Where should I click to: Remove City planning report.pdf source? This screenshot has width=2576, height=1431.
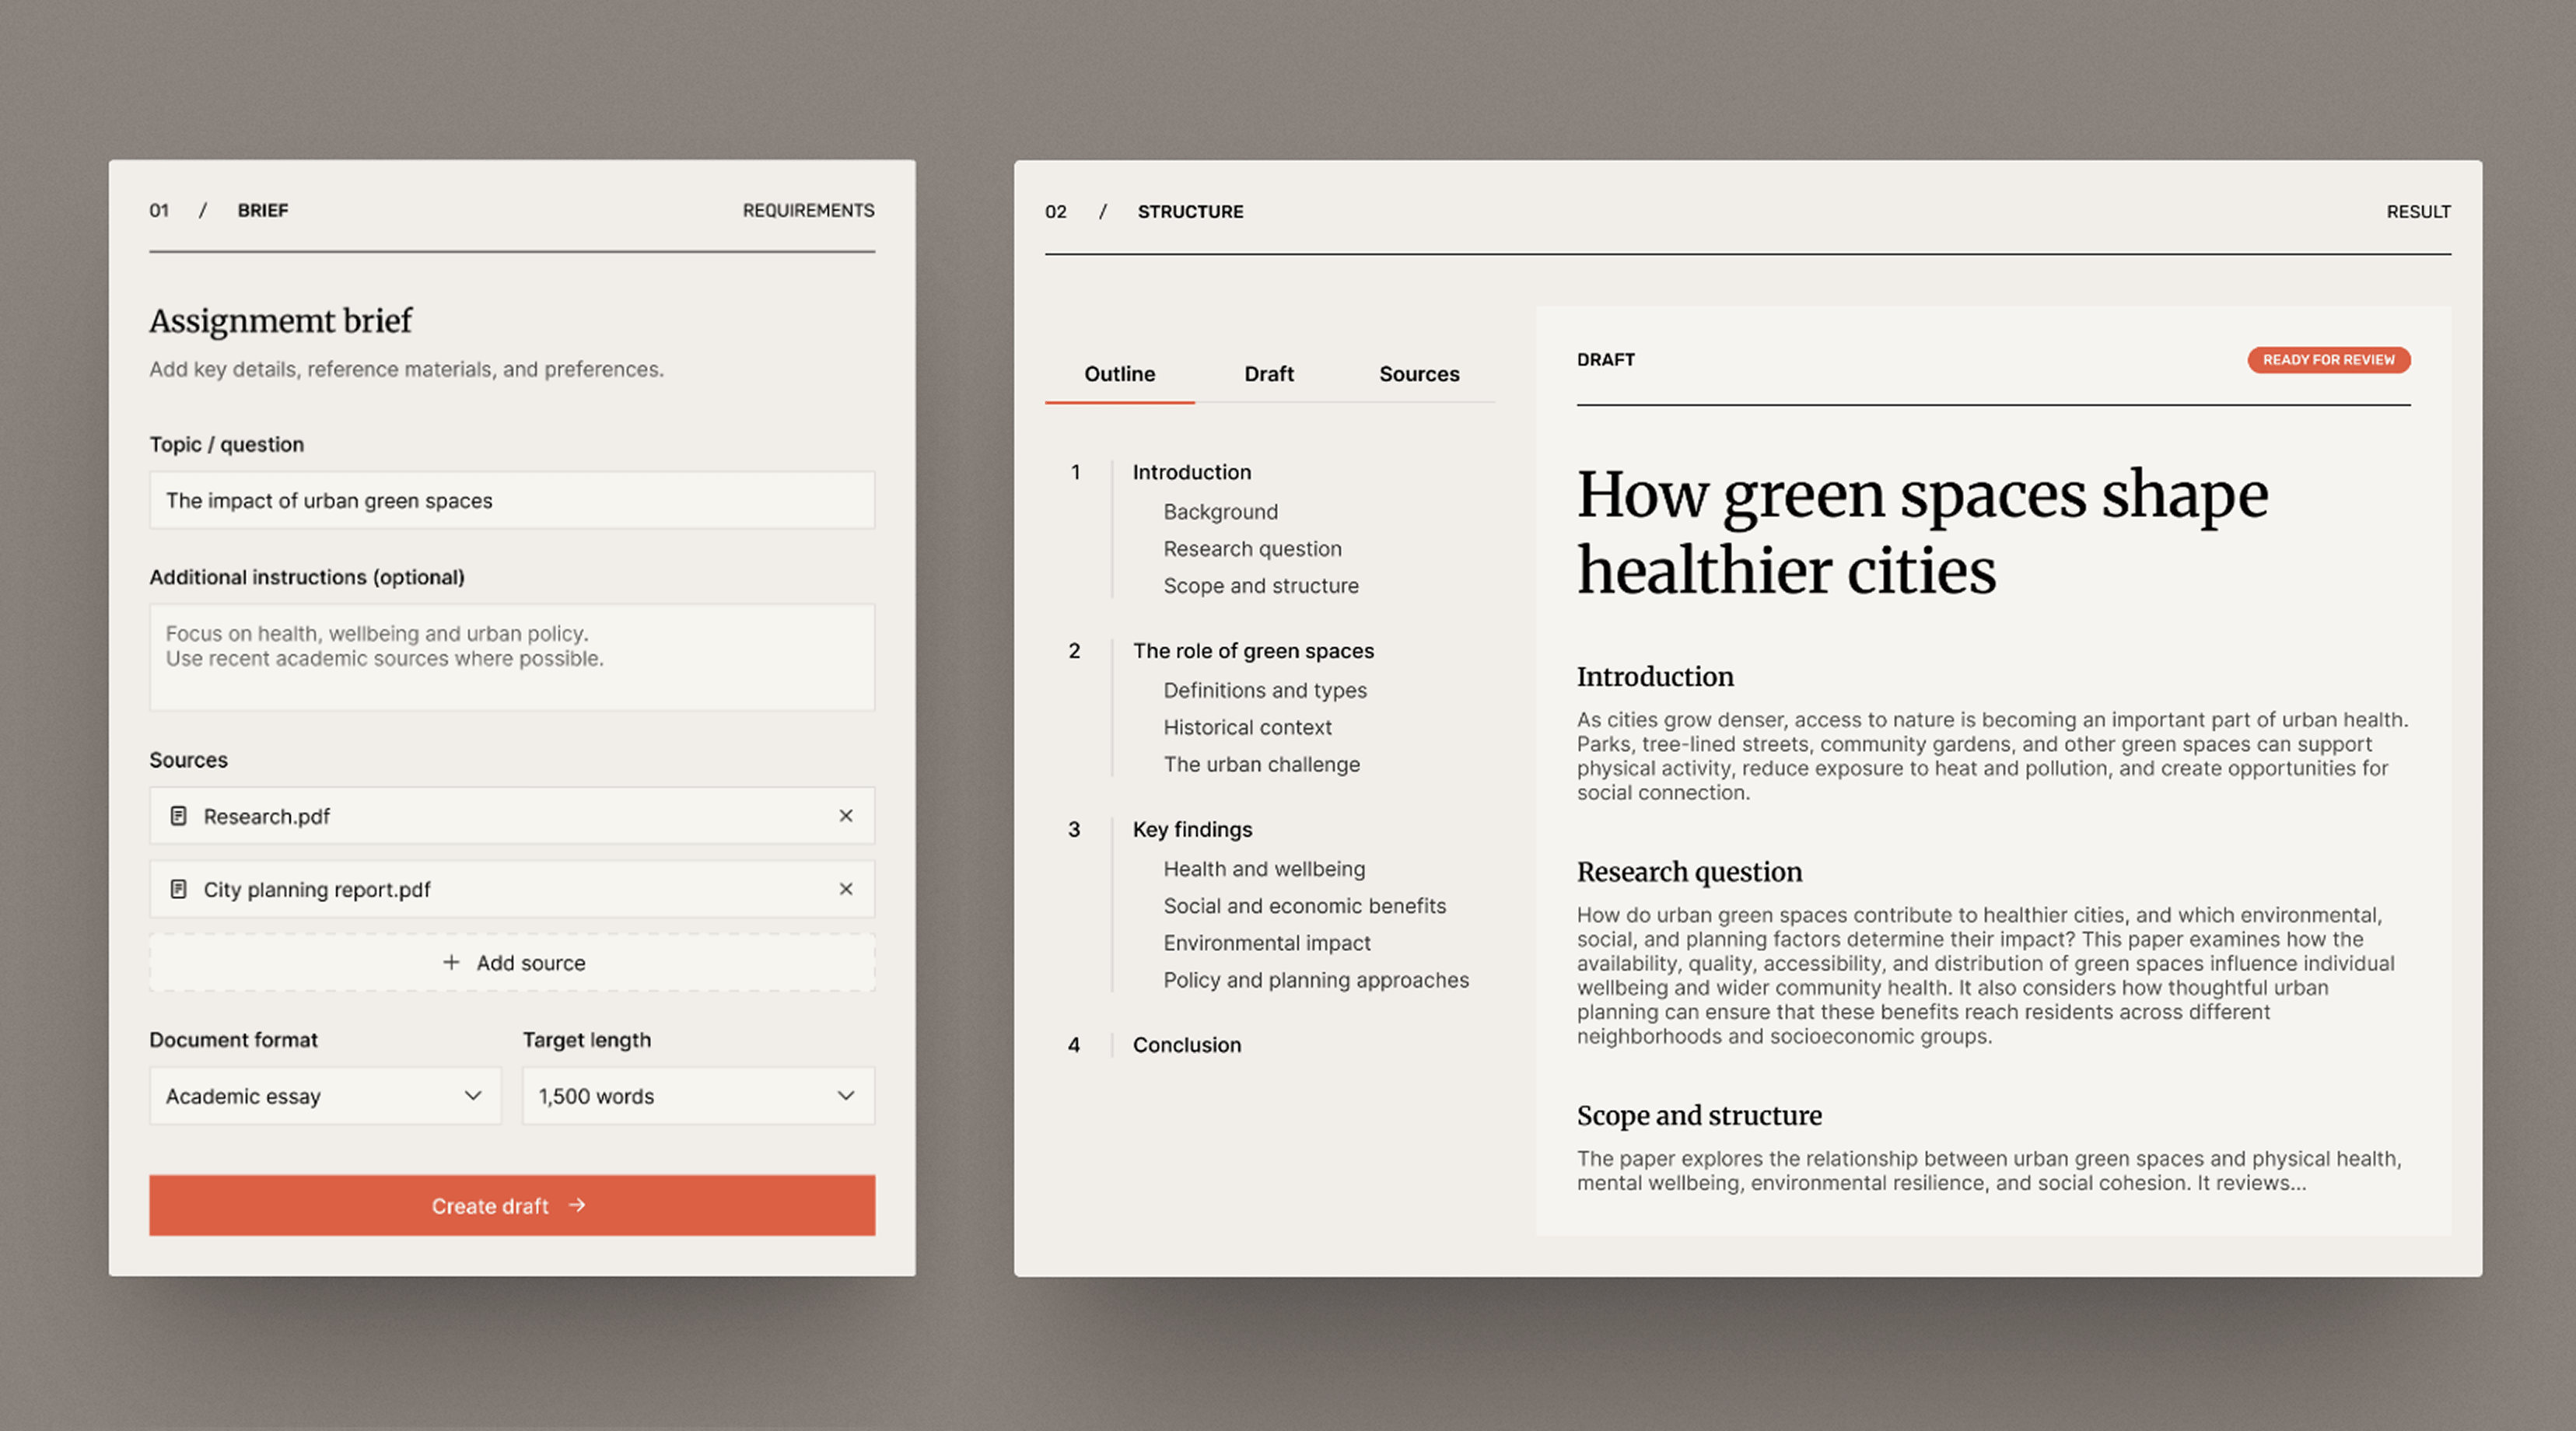pos(846,889)
